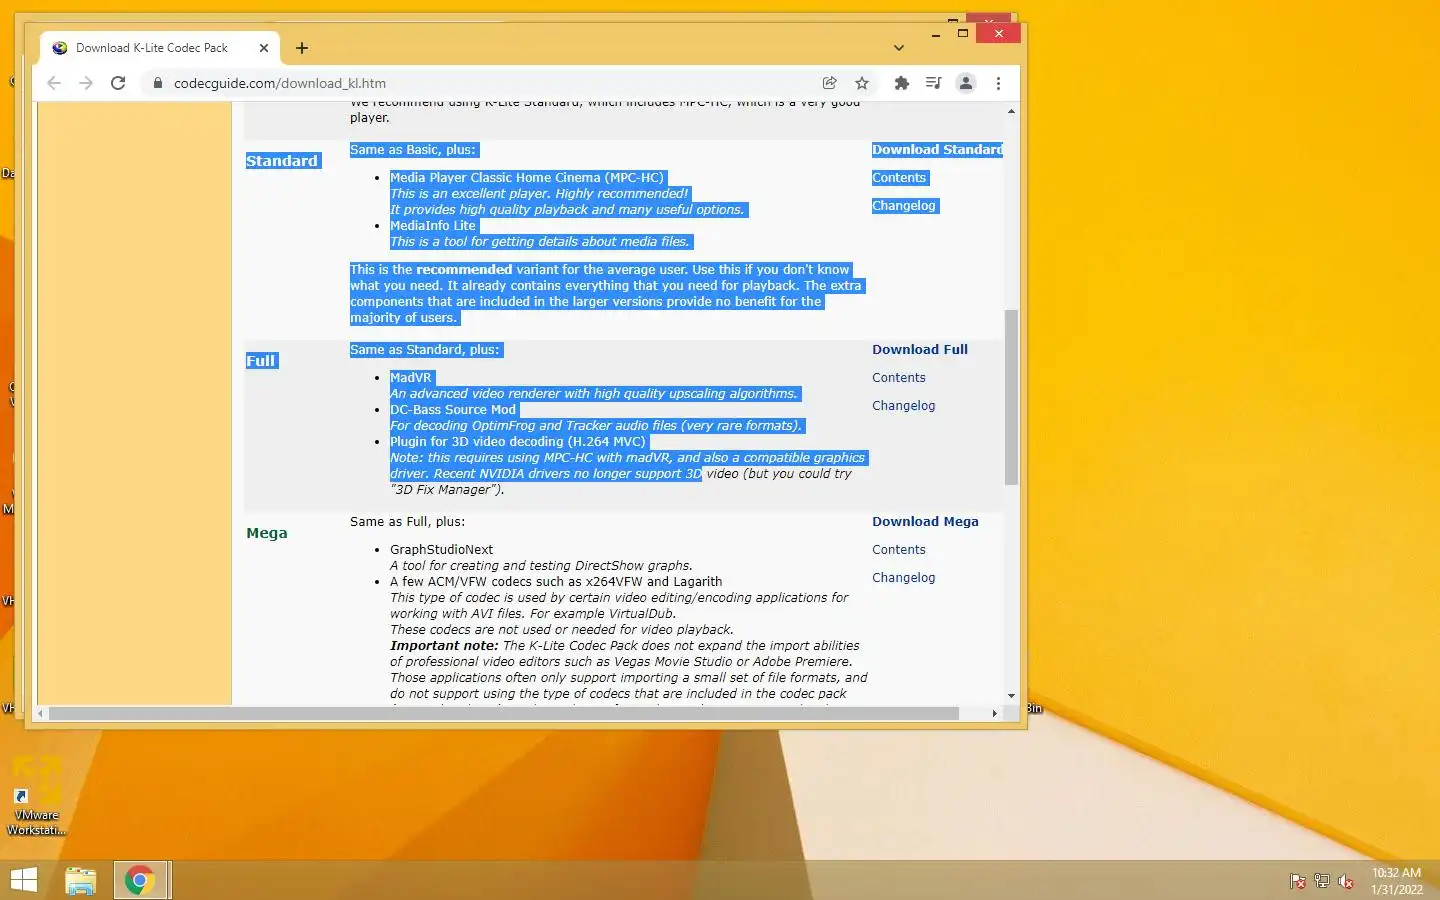
Task: Click the horizontal scroll right arrow
Action: [994, 713]
